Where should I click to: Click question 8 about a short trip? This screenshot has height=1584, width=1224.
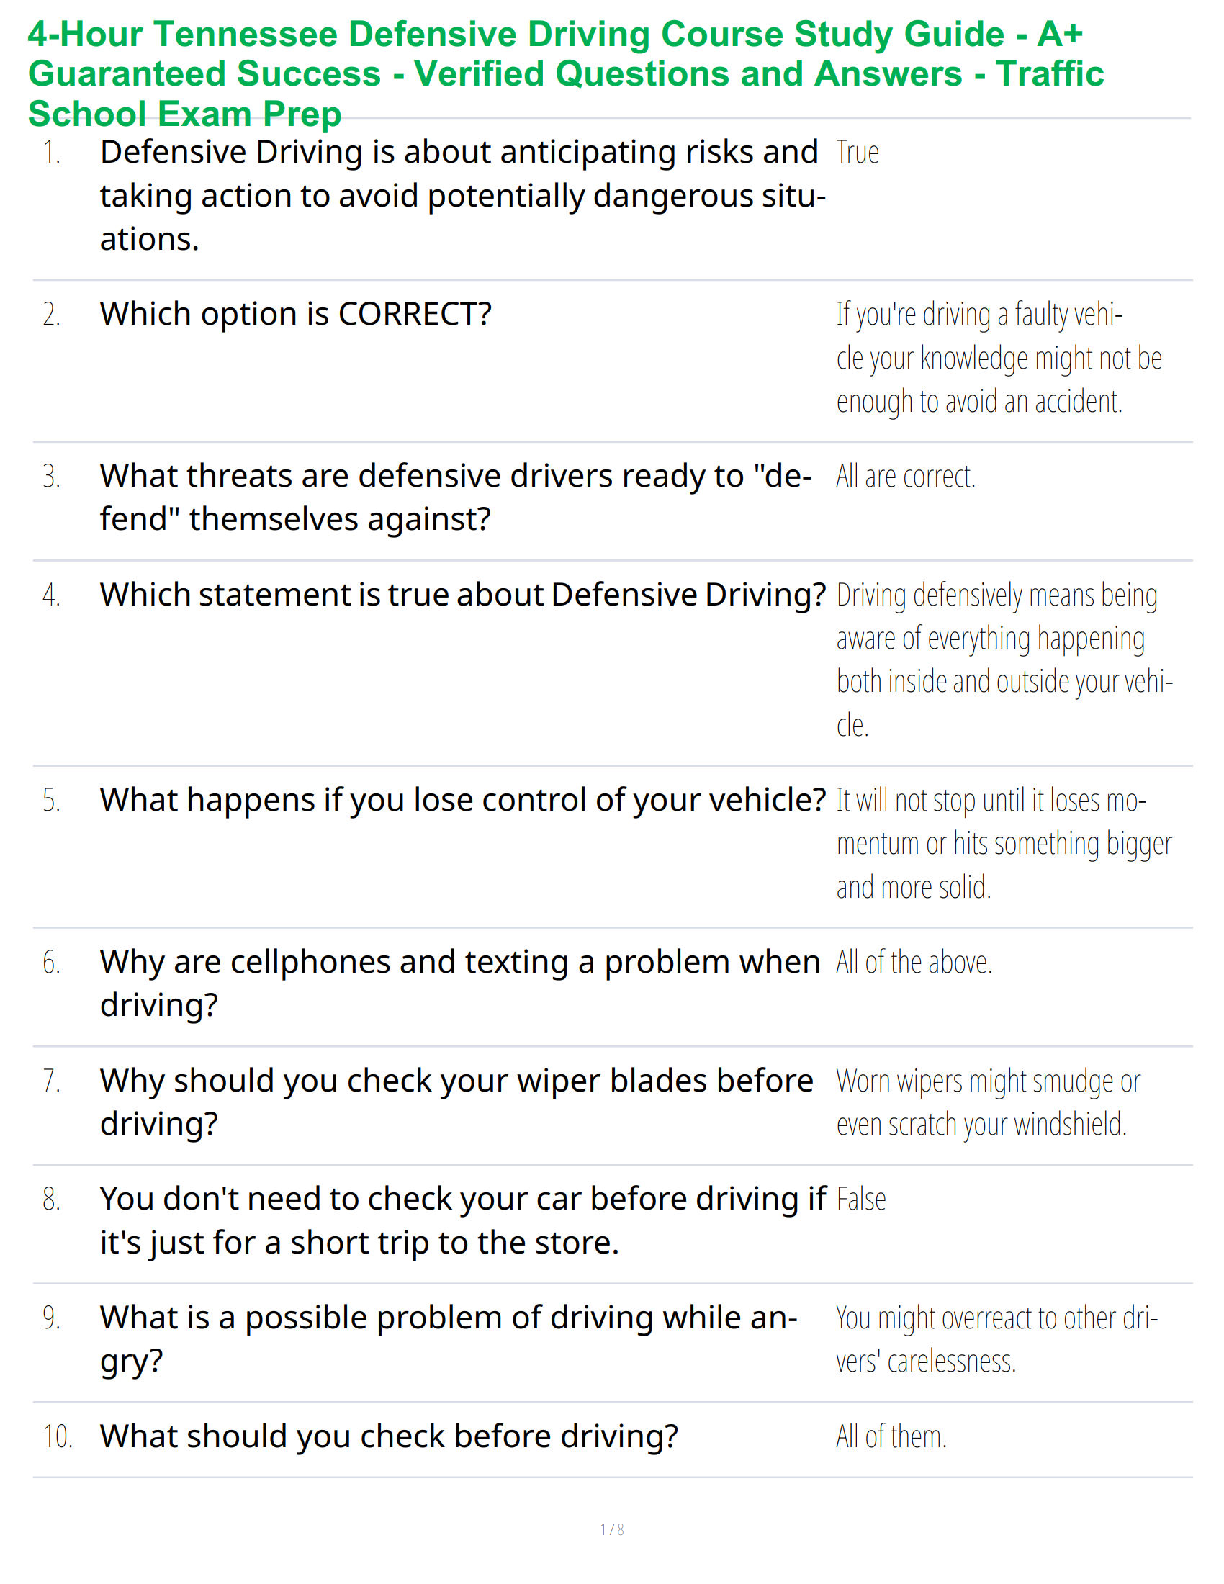click(462, 1220)
